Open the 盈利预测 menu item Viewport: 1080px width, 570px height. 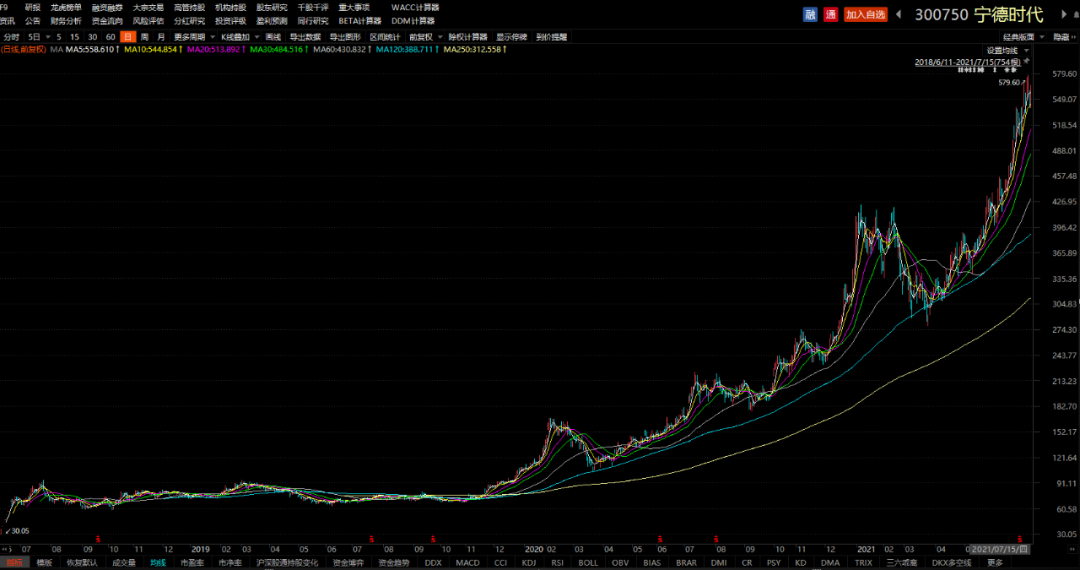pos(271,21)
